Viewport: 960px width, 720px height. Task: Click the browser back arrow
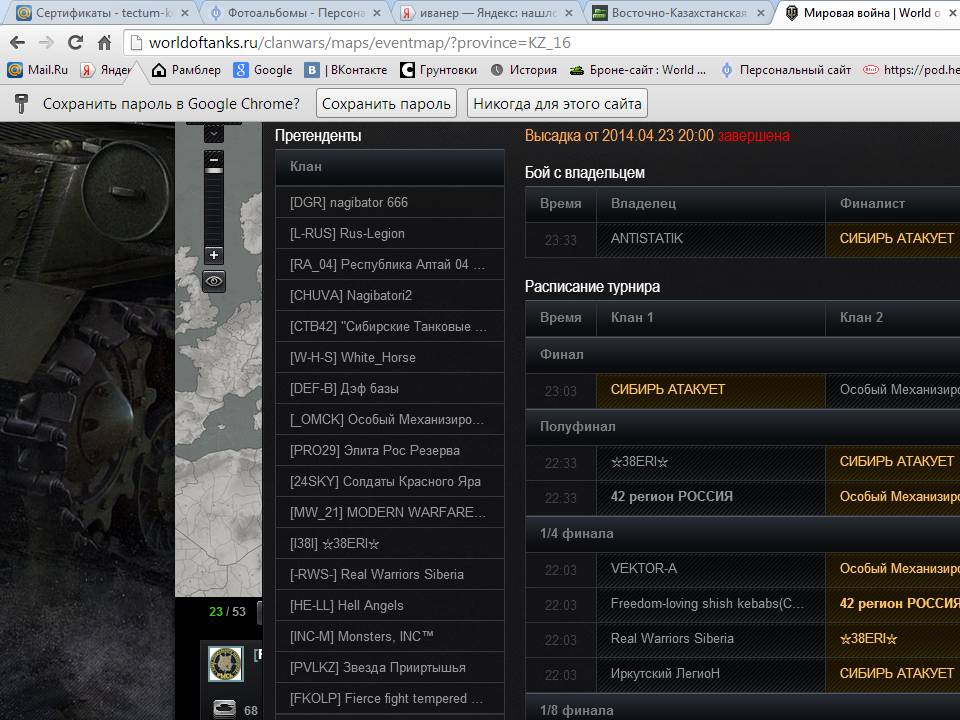(x=18, y=42)
